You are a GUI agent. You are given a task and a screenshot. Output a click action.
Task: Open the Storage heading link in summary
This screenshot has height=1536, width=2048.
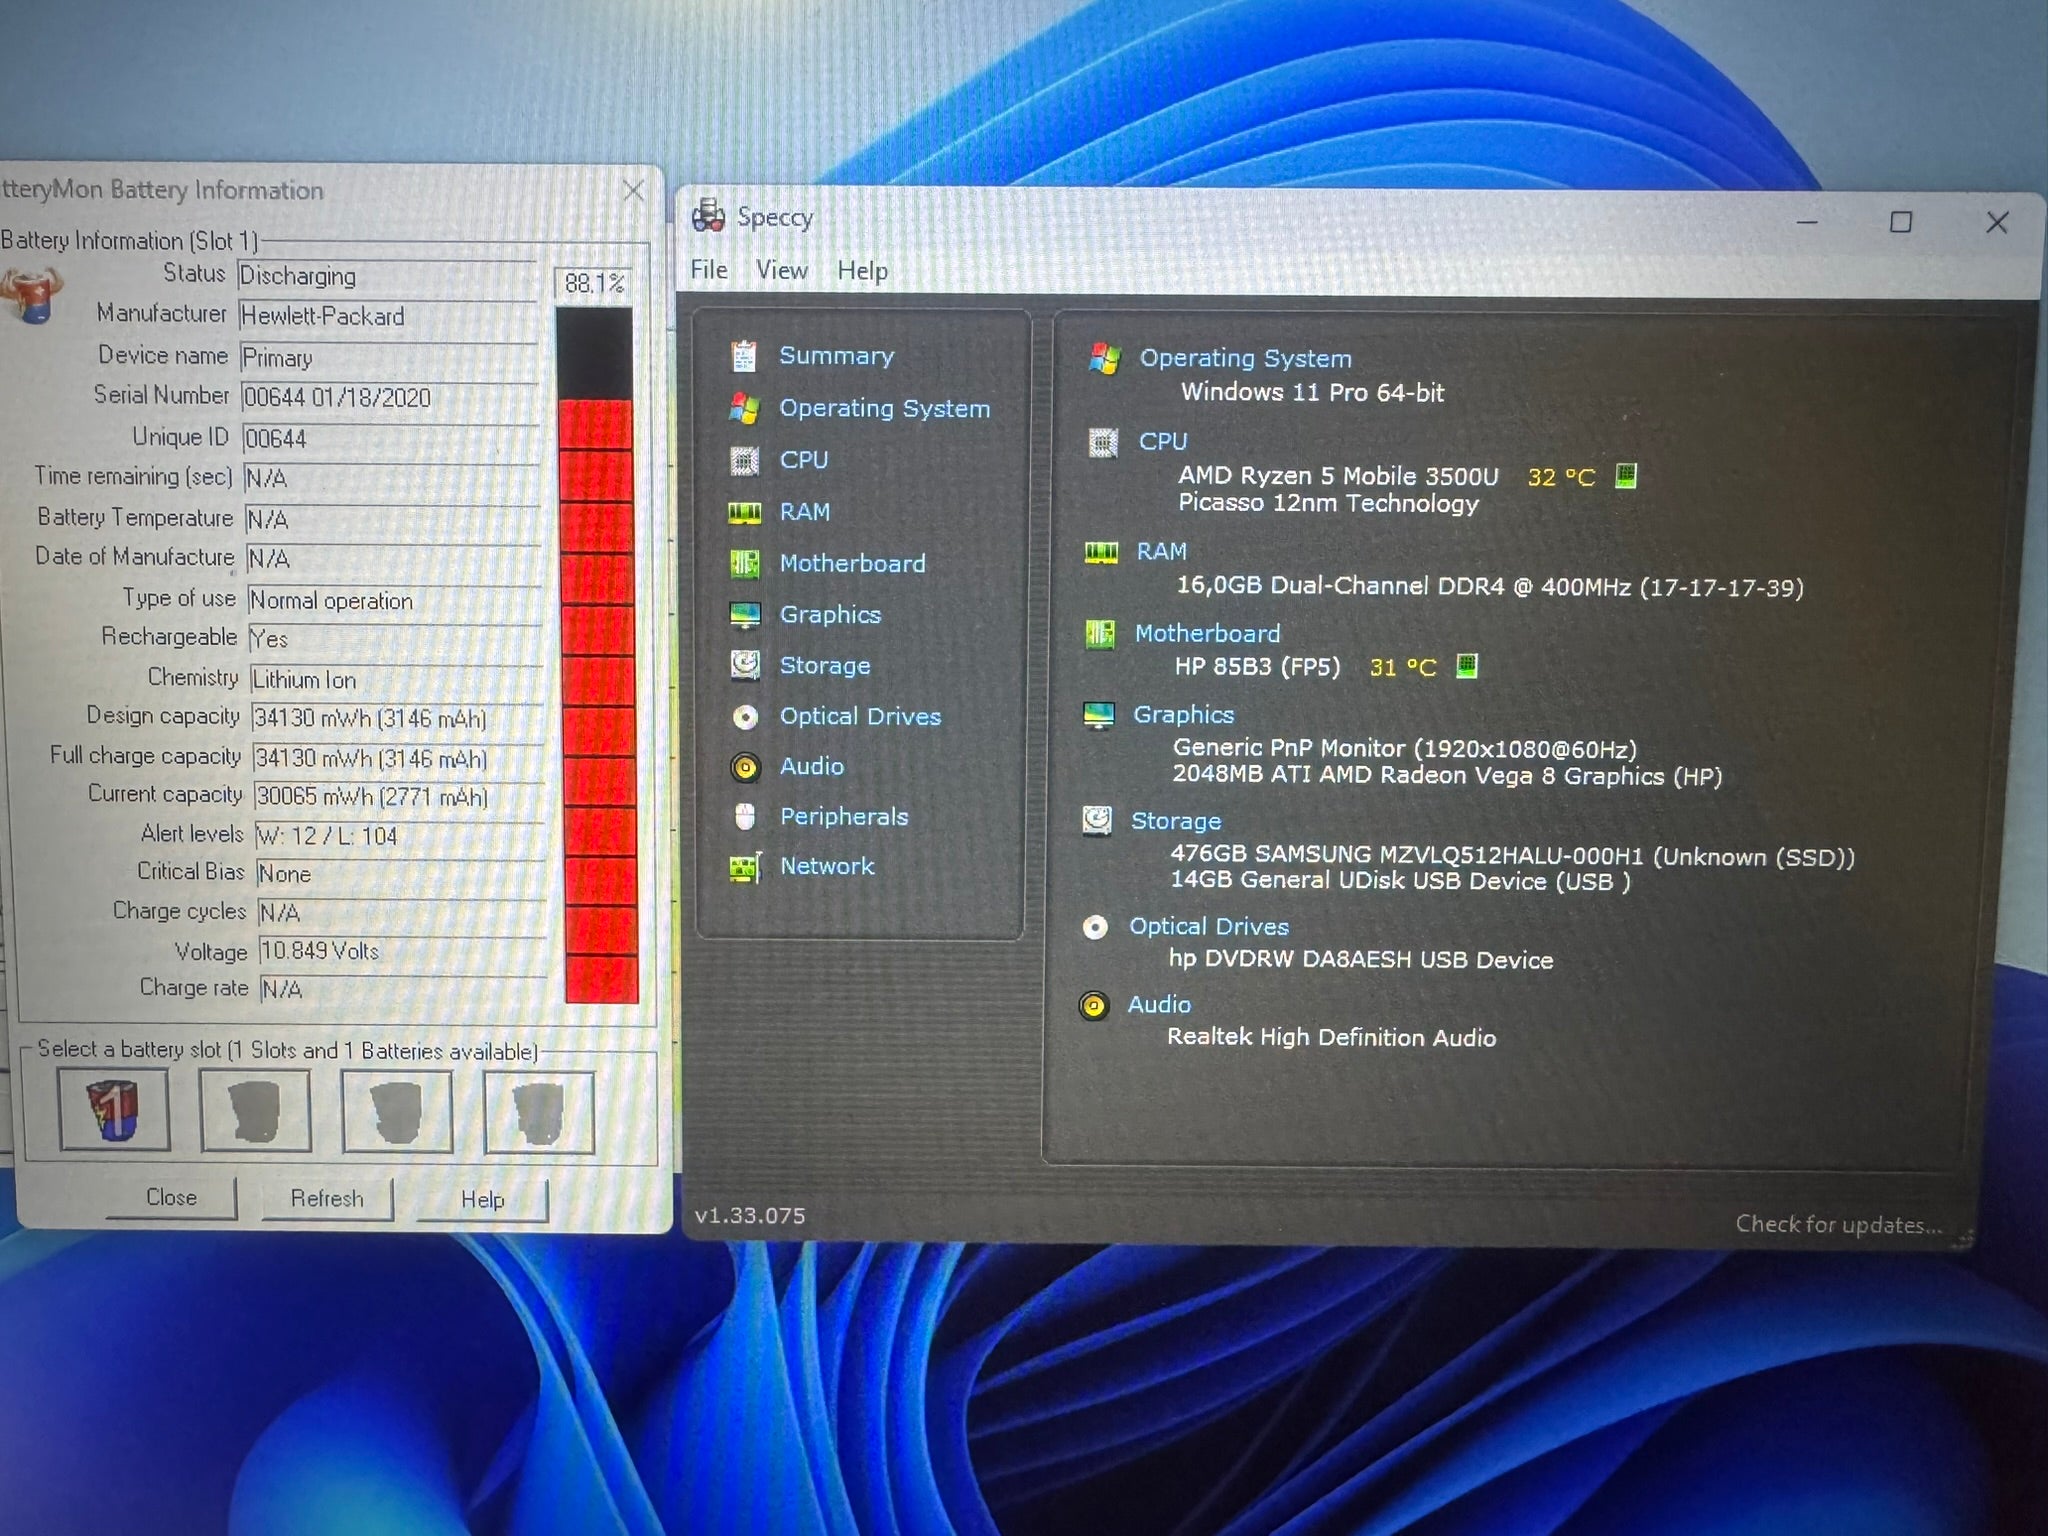[x=1176, y=821]
